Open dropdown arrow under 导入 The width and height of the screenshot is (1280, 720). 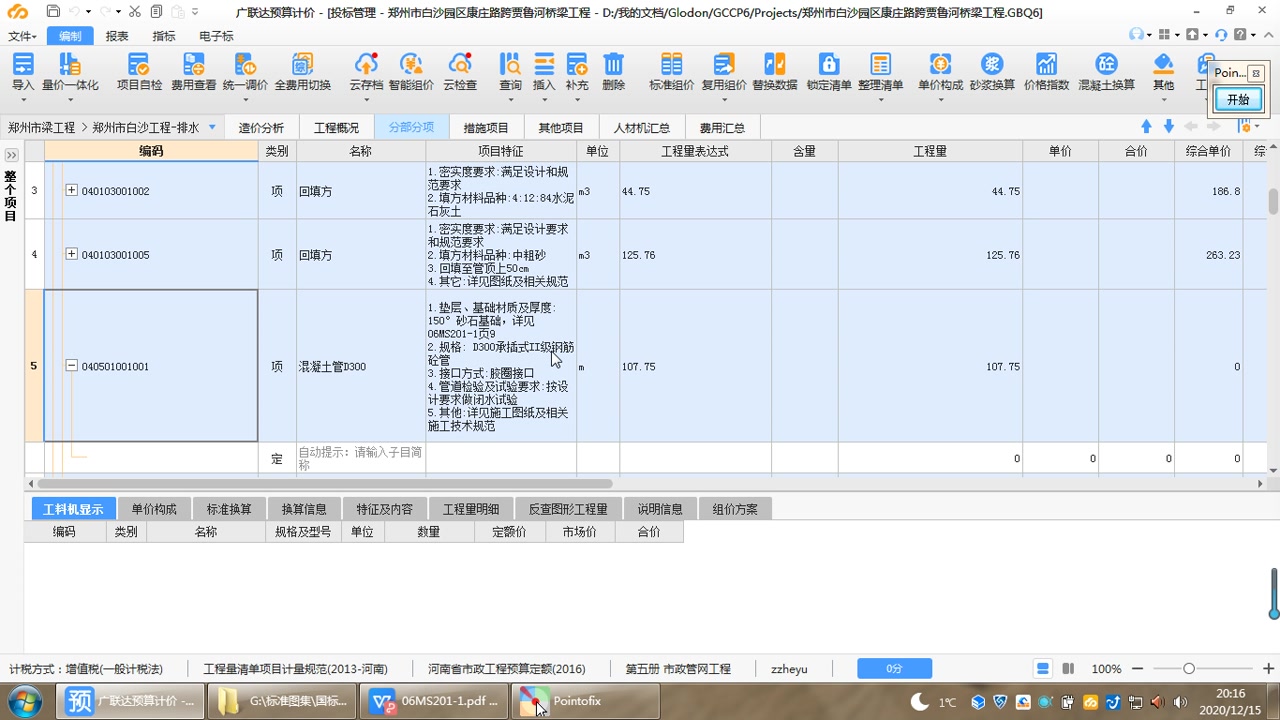(x=22, y=101)
